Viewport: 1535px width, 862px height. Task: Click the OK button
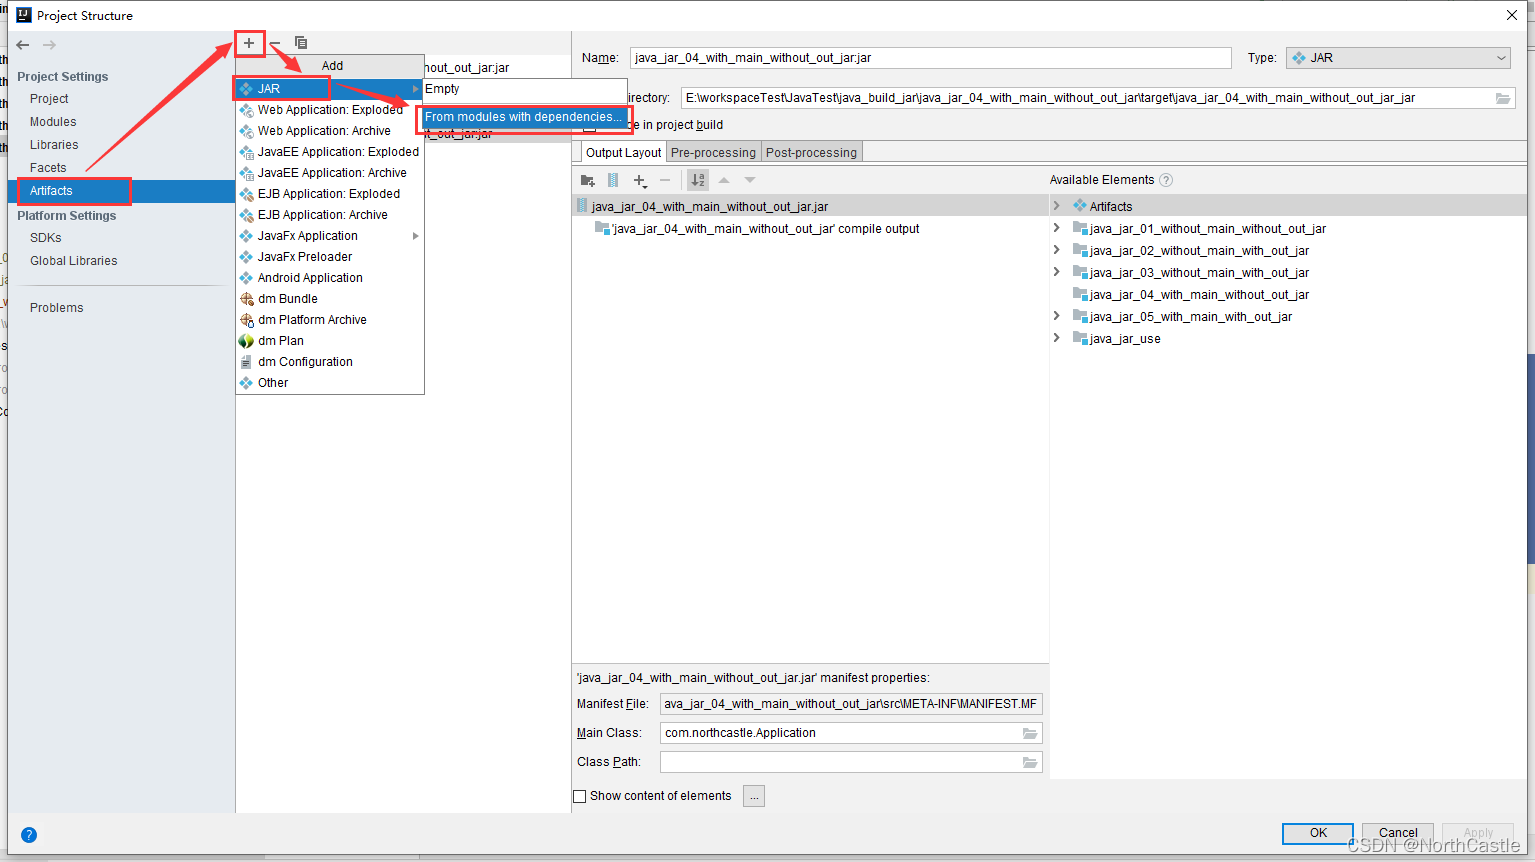1318,833
